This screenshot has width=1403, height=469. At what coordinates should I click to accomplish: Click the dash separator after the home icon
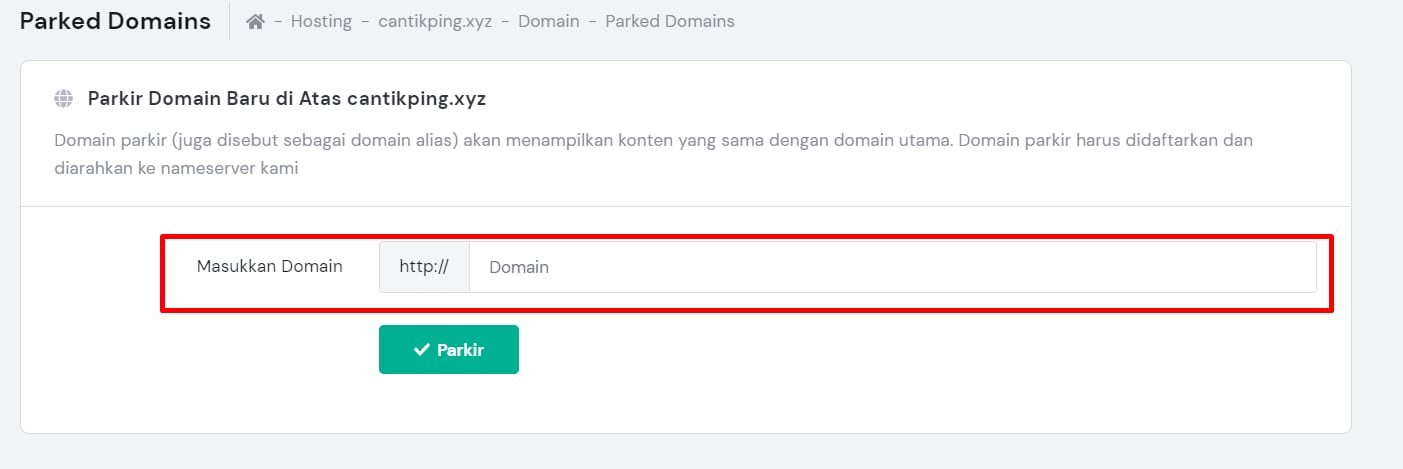[x=277, y=21]
